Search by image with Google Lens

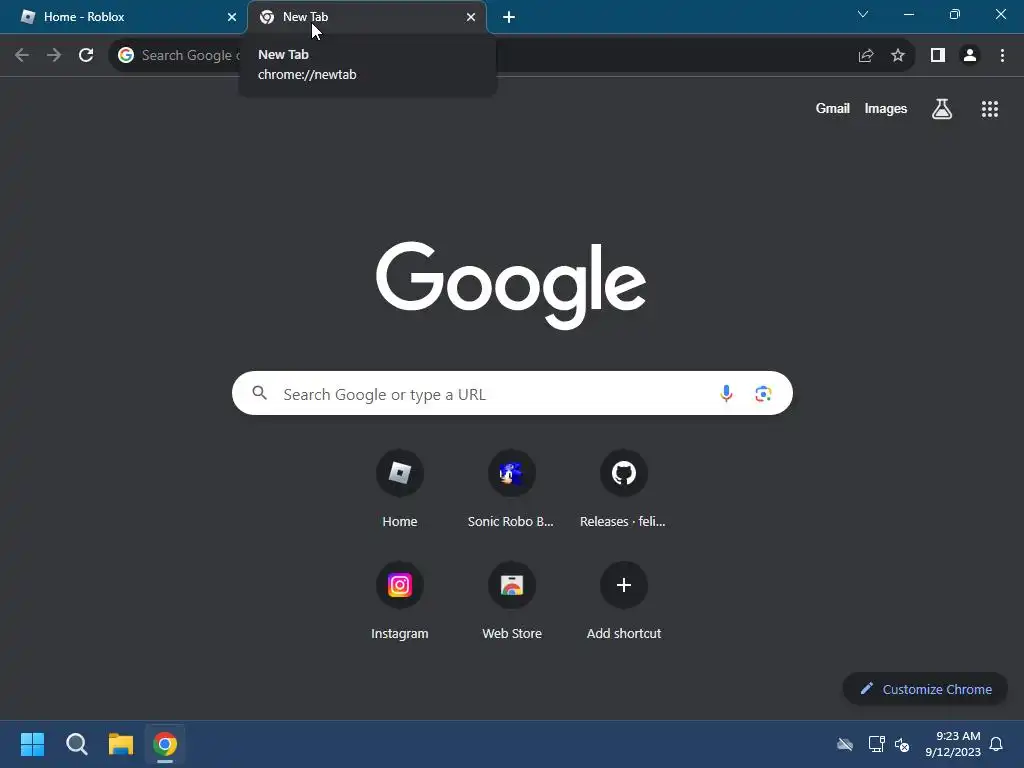point(763,394)
